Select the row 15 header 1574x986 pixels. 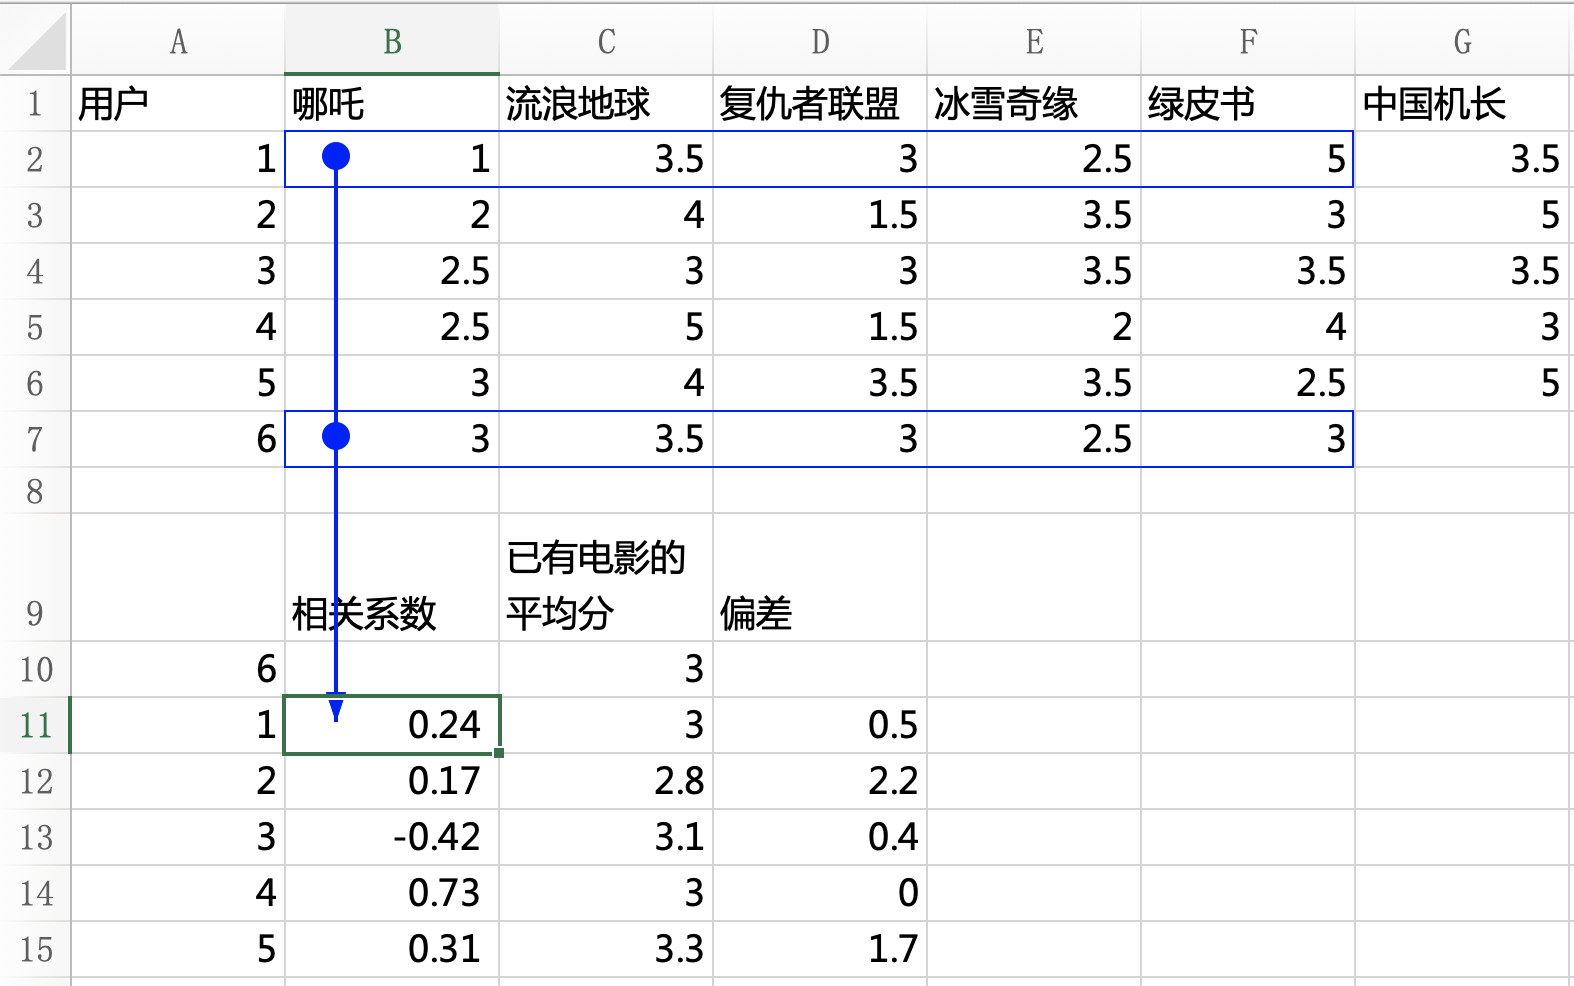(x=35, y=949)
